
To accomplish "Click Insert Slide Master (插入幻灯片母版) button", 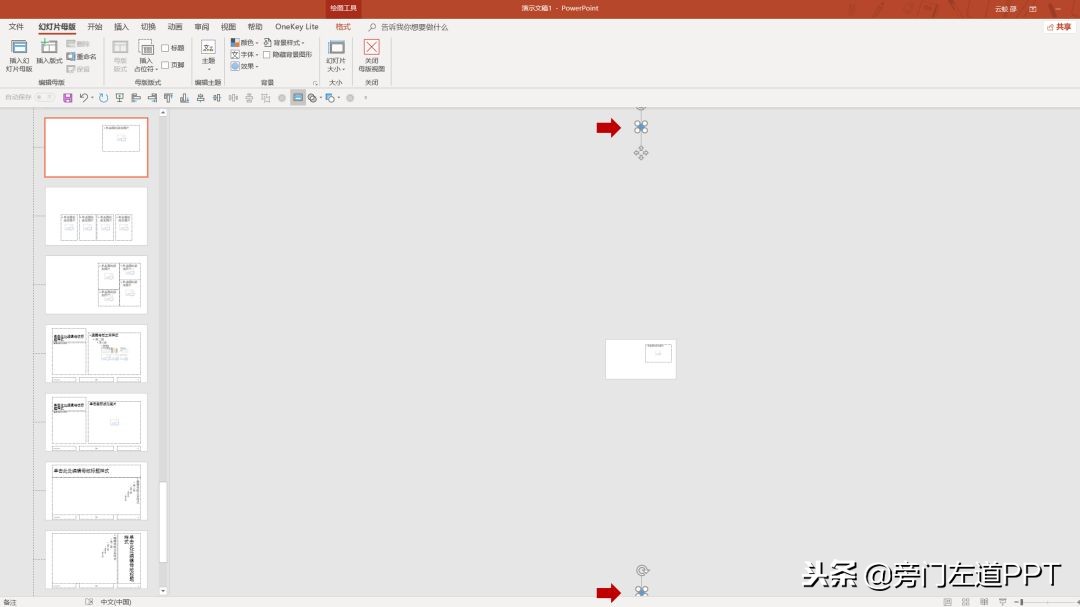I will [x=19, y=56].
